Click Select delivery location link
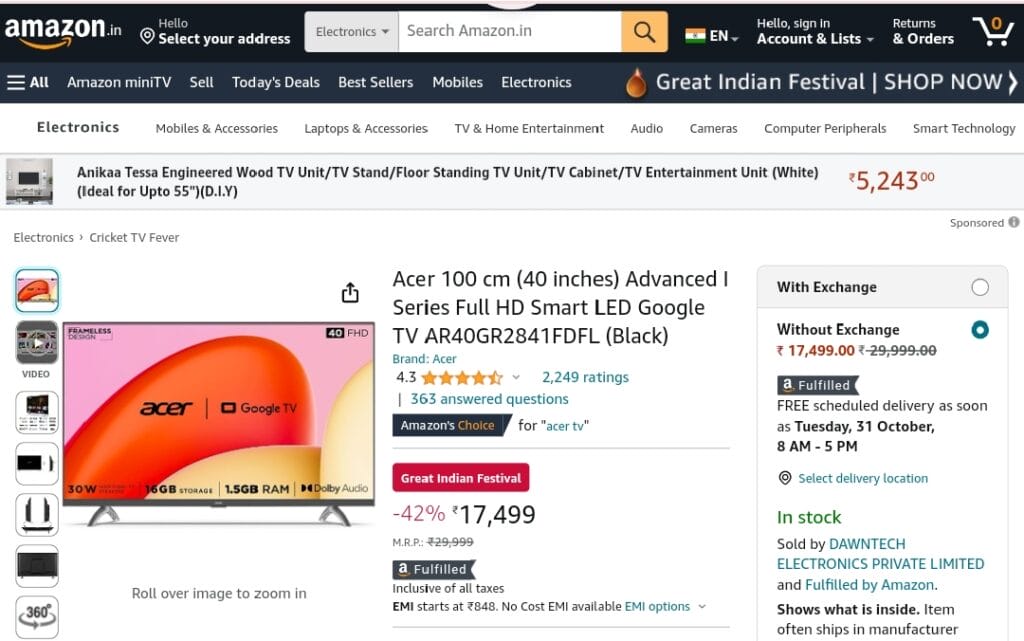The height and width of the screenshot is (641, 1024). [x=862, y=478]
